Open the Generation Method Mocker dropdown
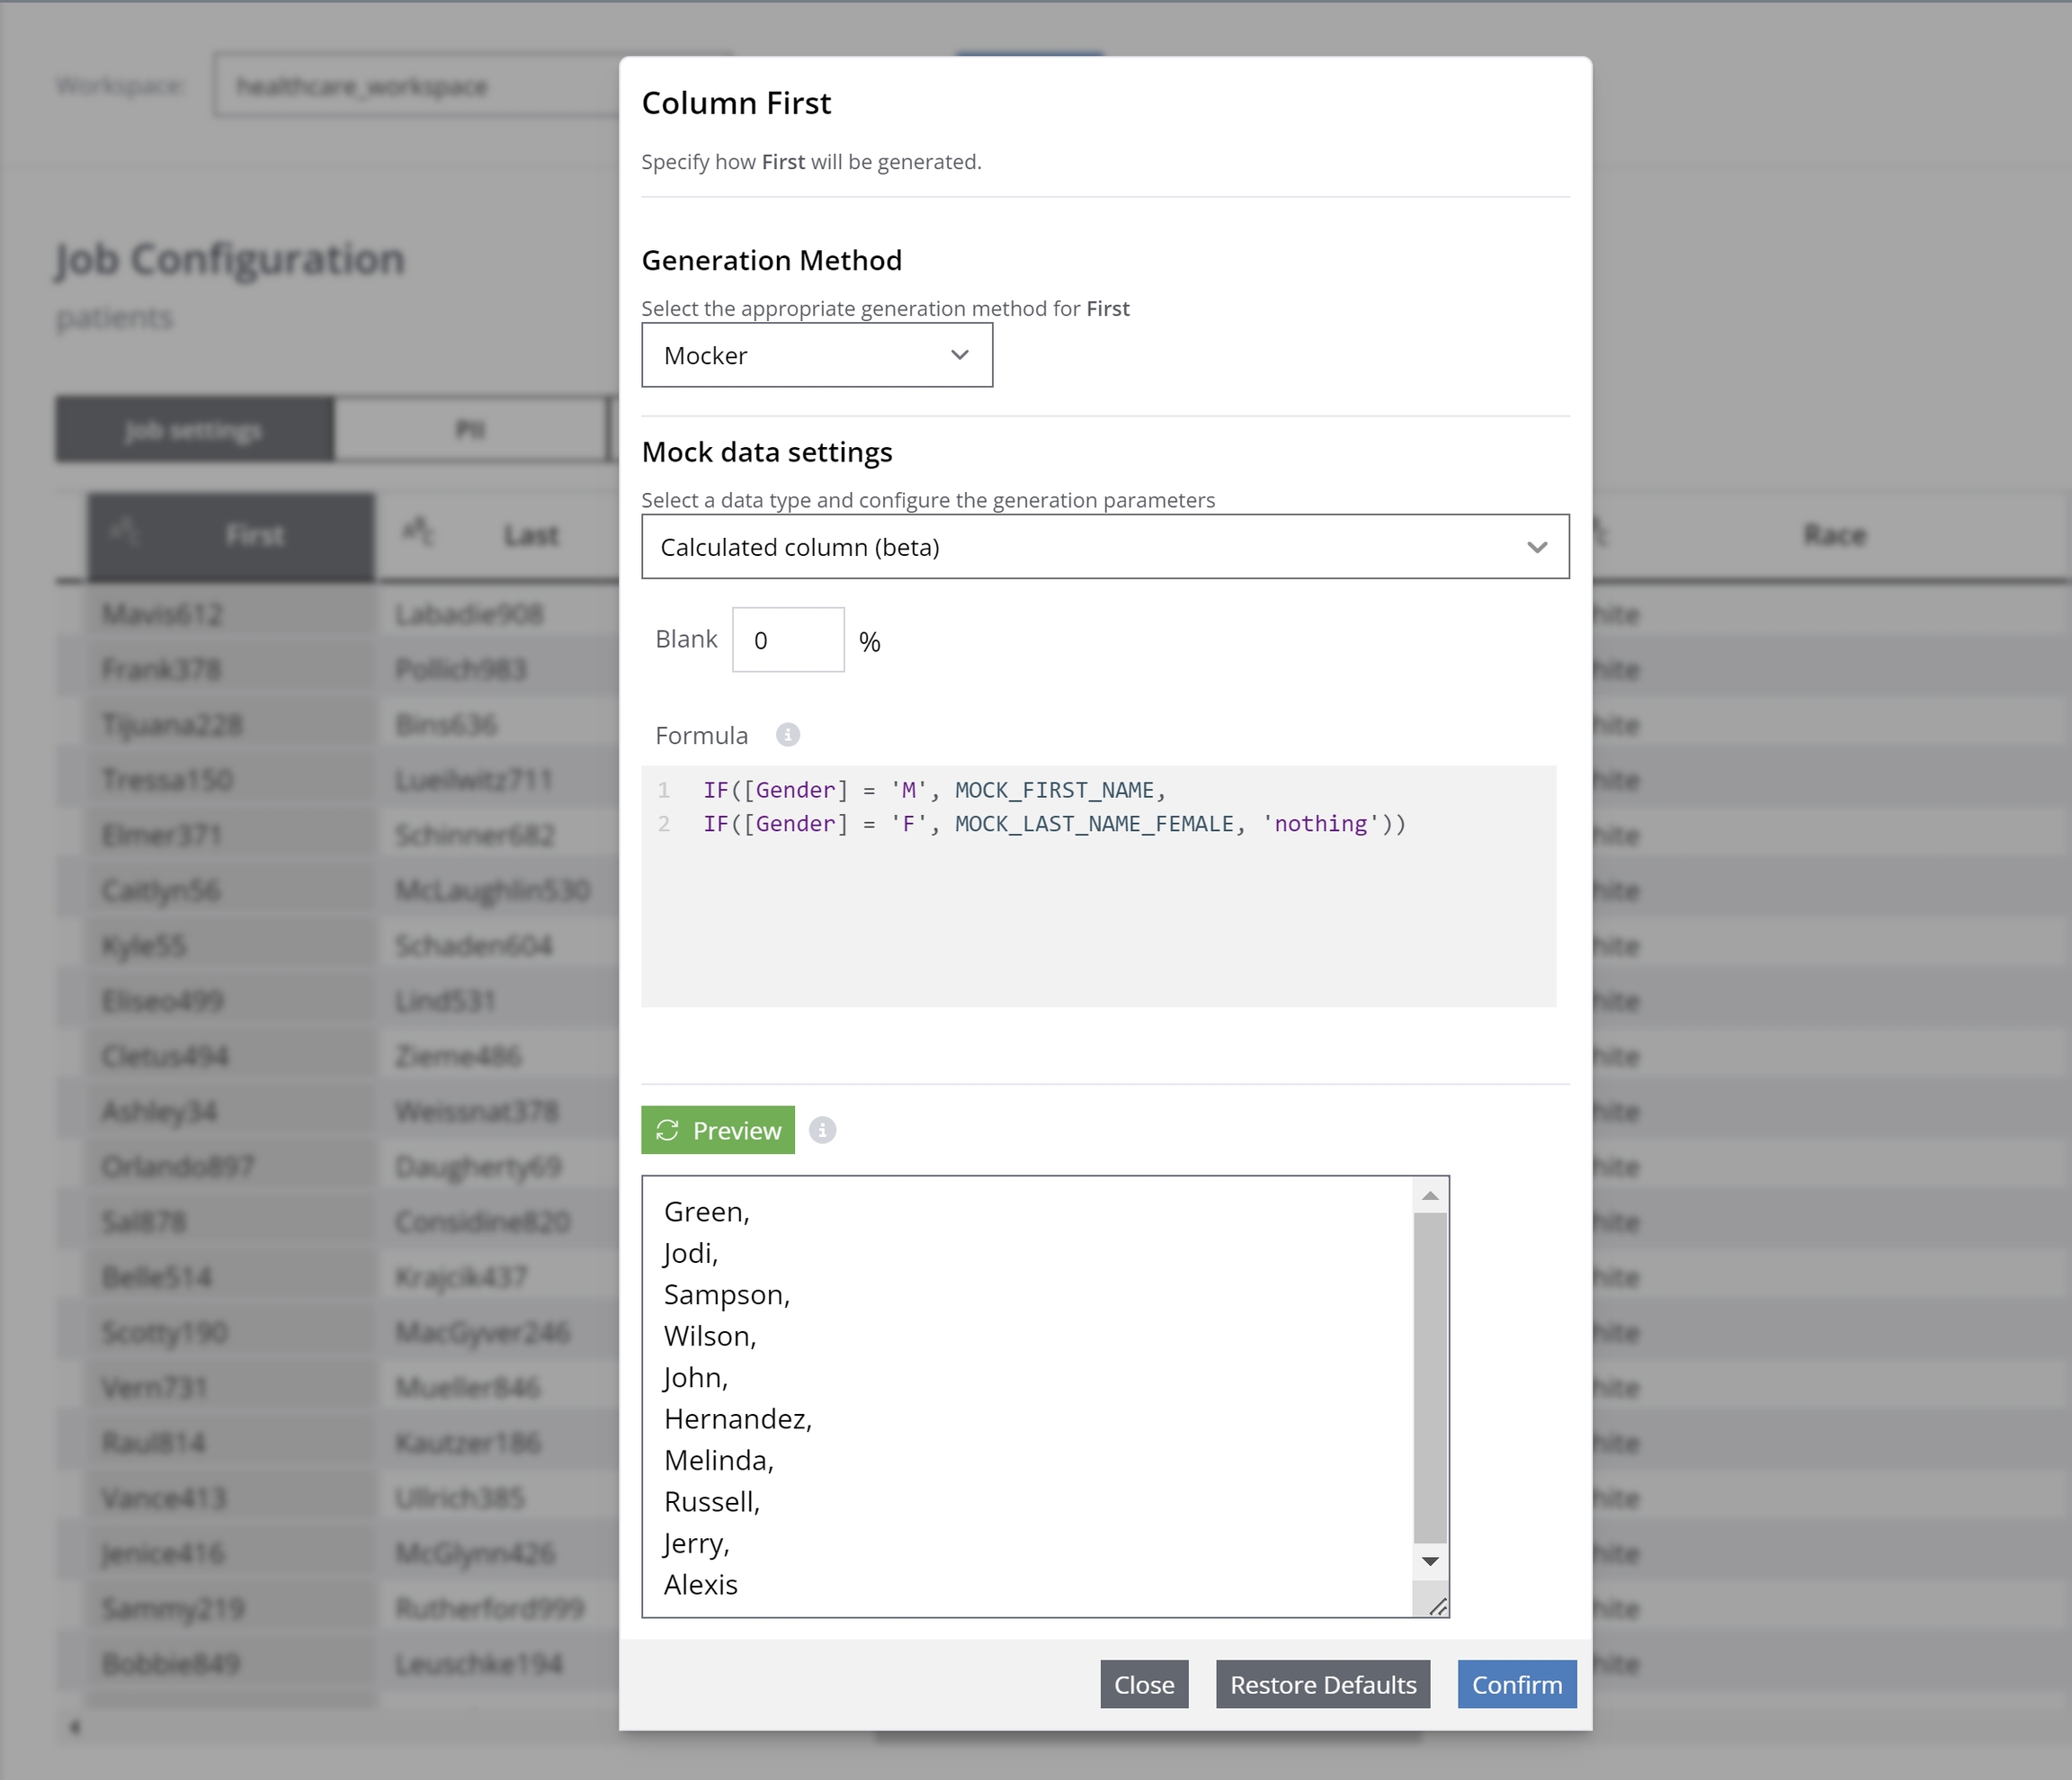Screen dimensions: 2072x1780 point(816,355)
